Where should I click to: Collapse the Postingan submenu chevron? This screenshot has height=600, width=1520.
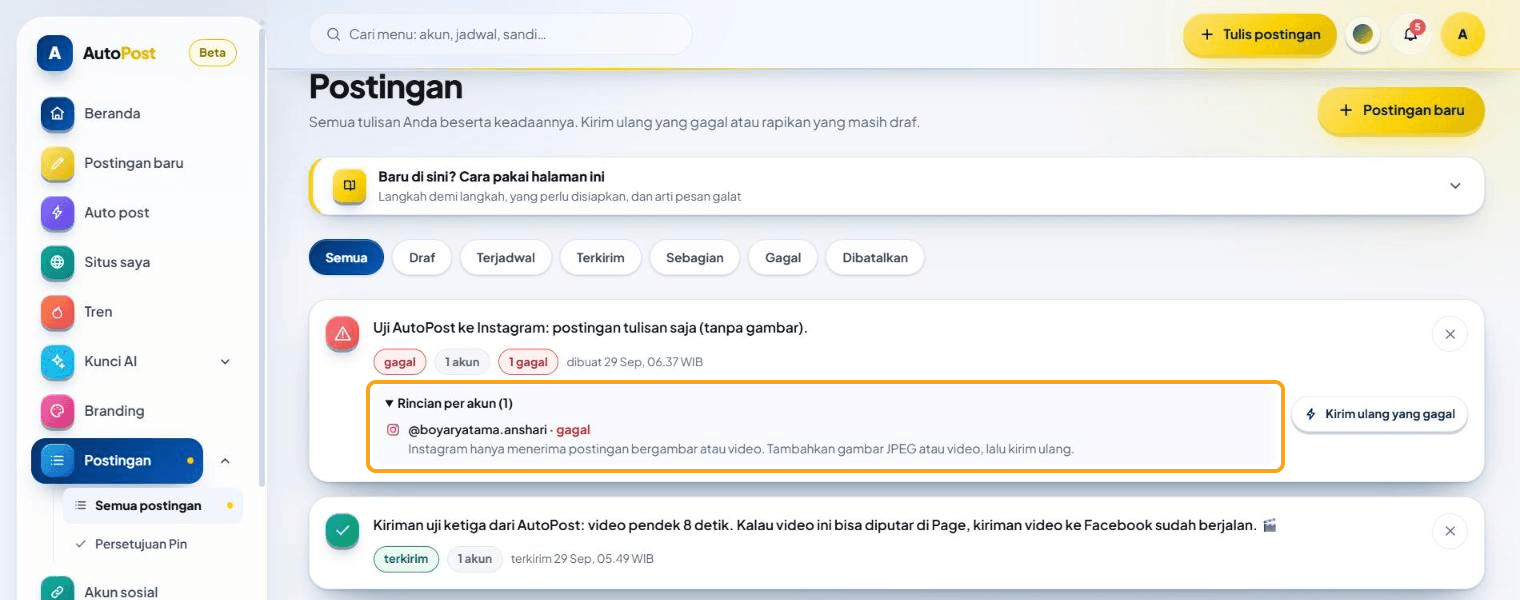pyautogui.click(x=225, y=460)
